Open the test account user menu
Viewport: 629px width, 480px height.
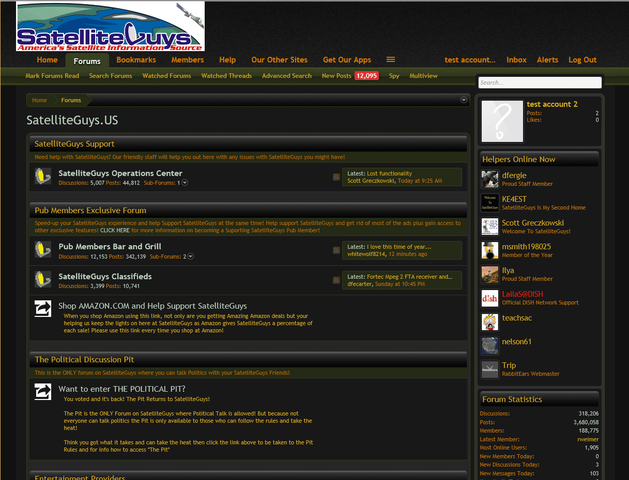pyautogui.click(x=470, y=60)
